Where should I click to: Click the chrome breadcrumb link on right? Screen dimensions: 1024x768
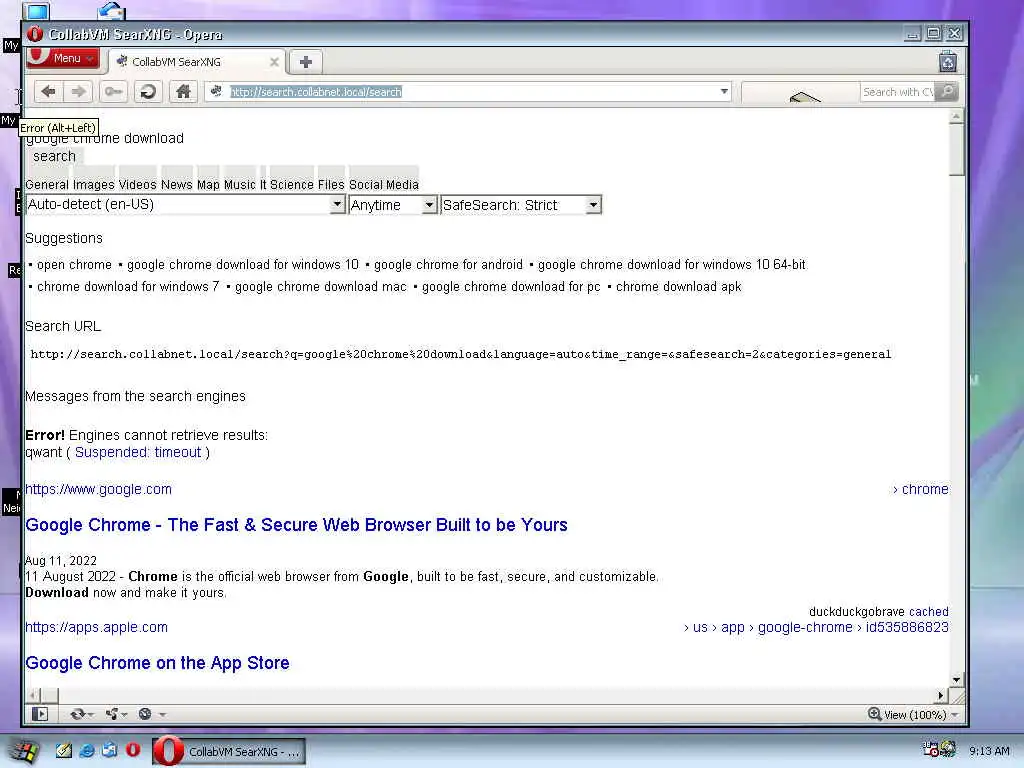pyautogui.click(x=920, y=489)
